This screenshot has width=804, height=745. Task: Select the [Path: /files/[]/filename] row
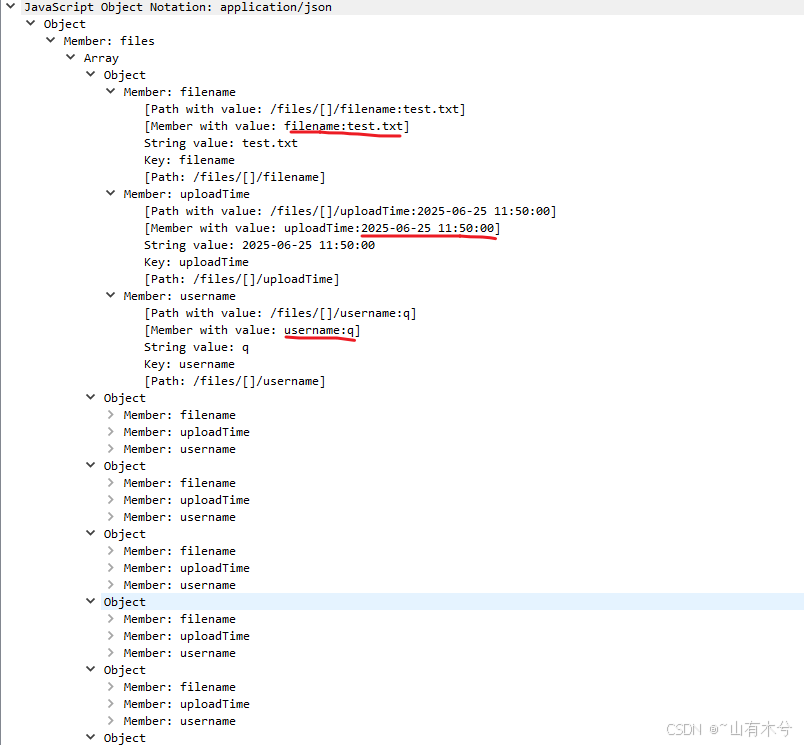pyautogui.click(x=234, y=177)
